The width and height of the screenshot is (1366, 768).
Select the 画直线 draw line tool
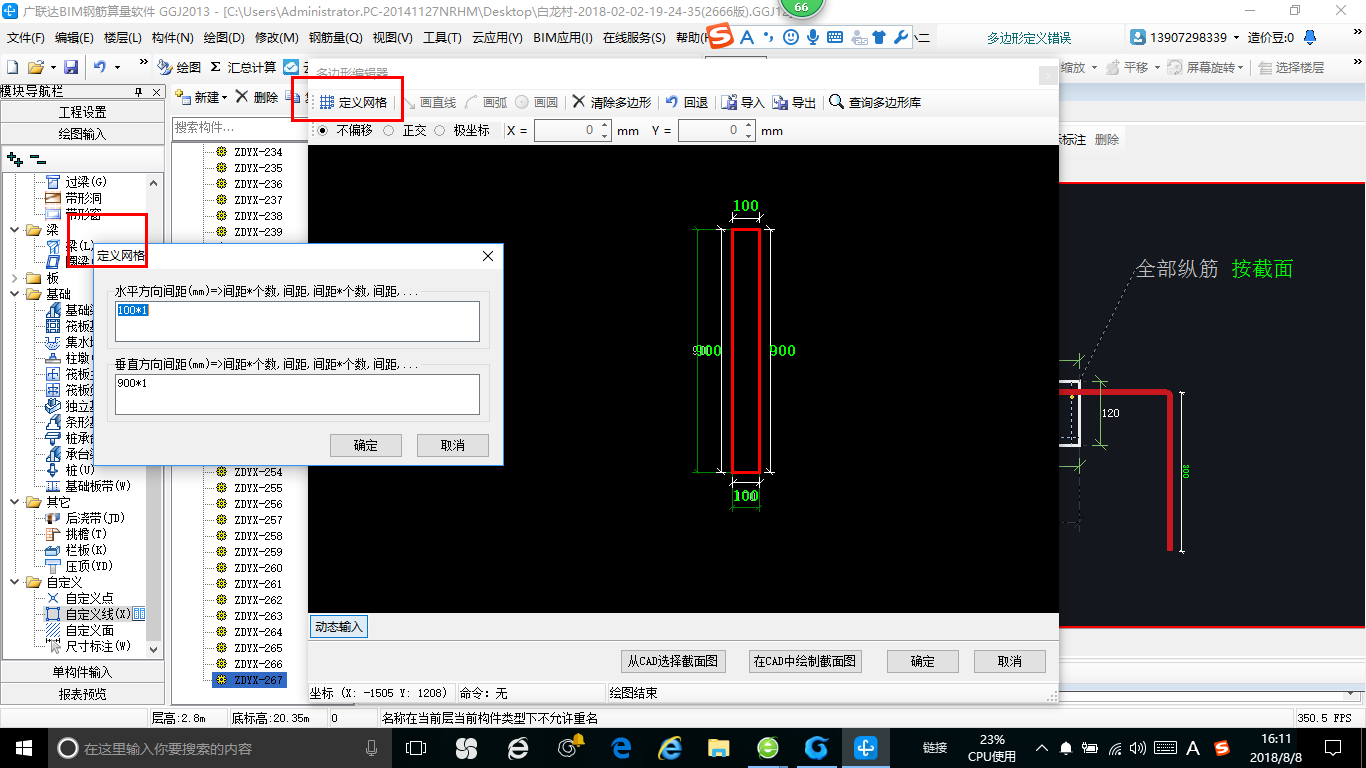click(430, 102)
